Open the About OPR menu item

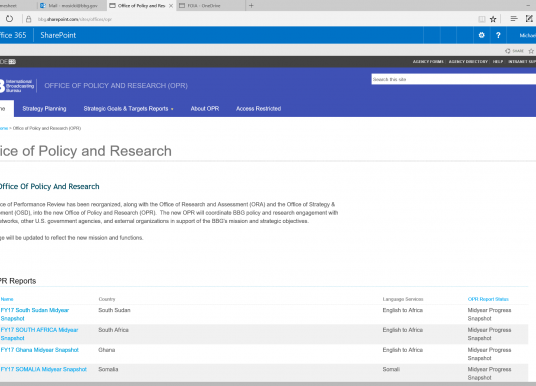(205, 109)
